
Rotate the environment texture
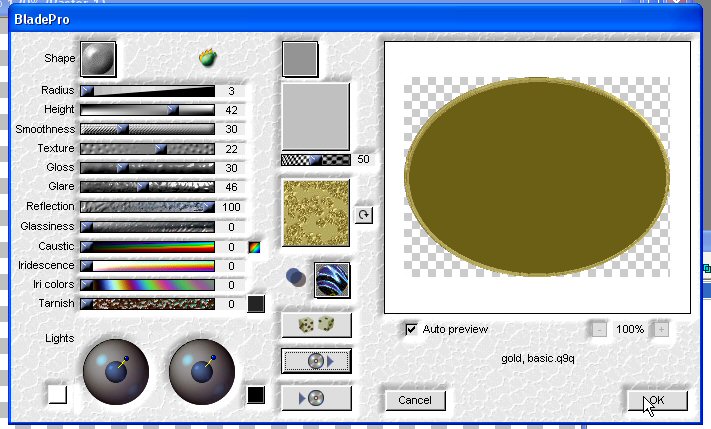coord(364,214)
